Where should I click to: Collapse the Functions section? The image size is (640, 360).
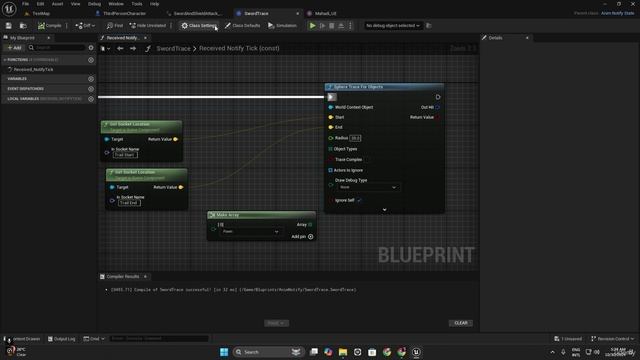point(5,60)
